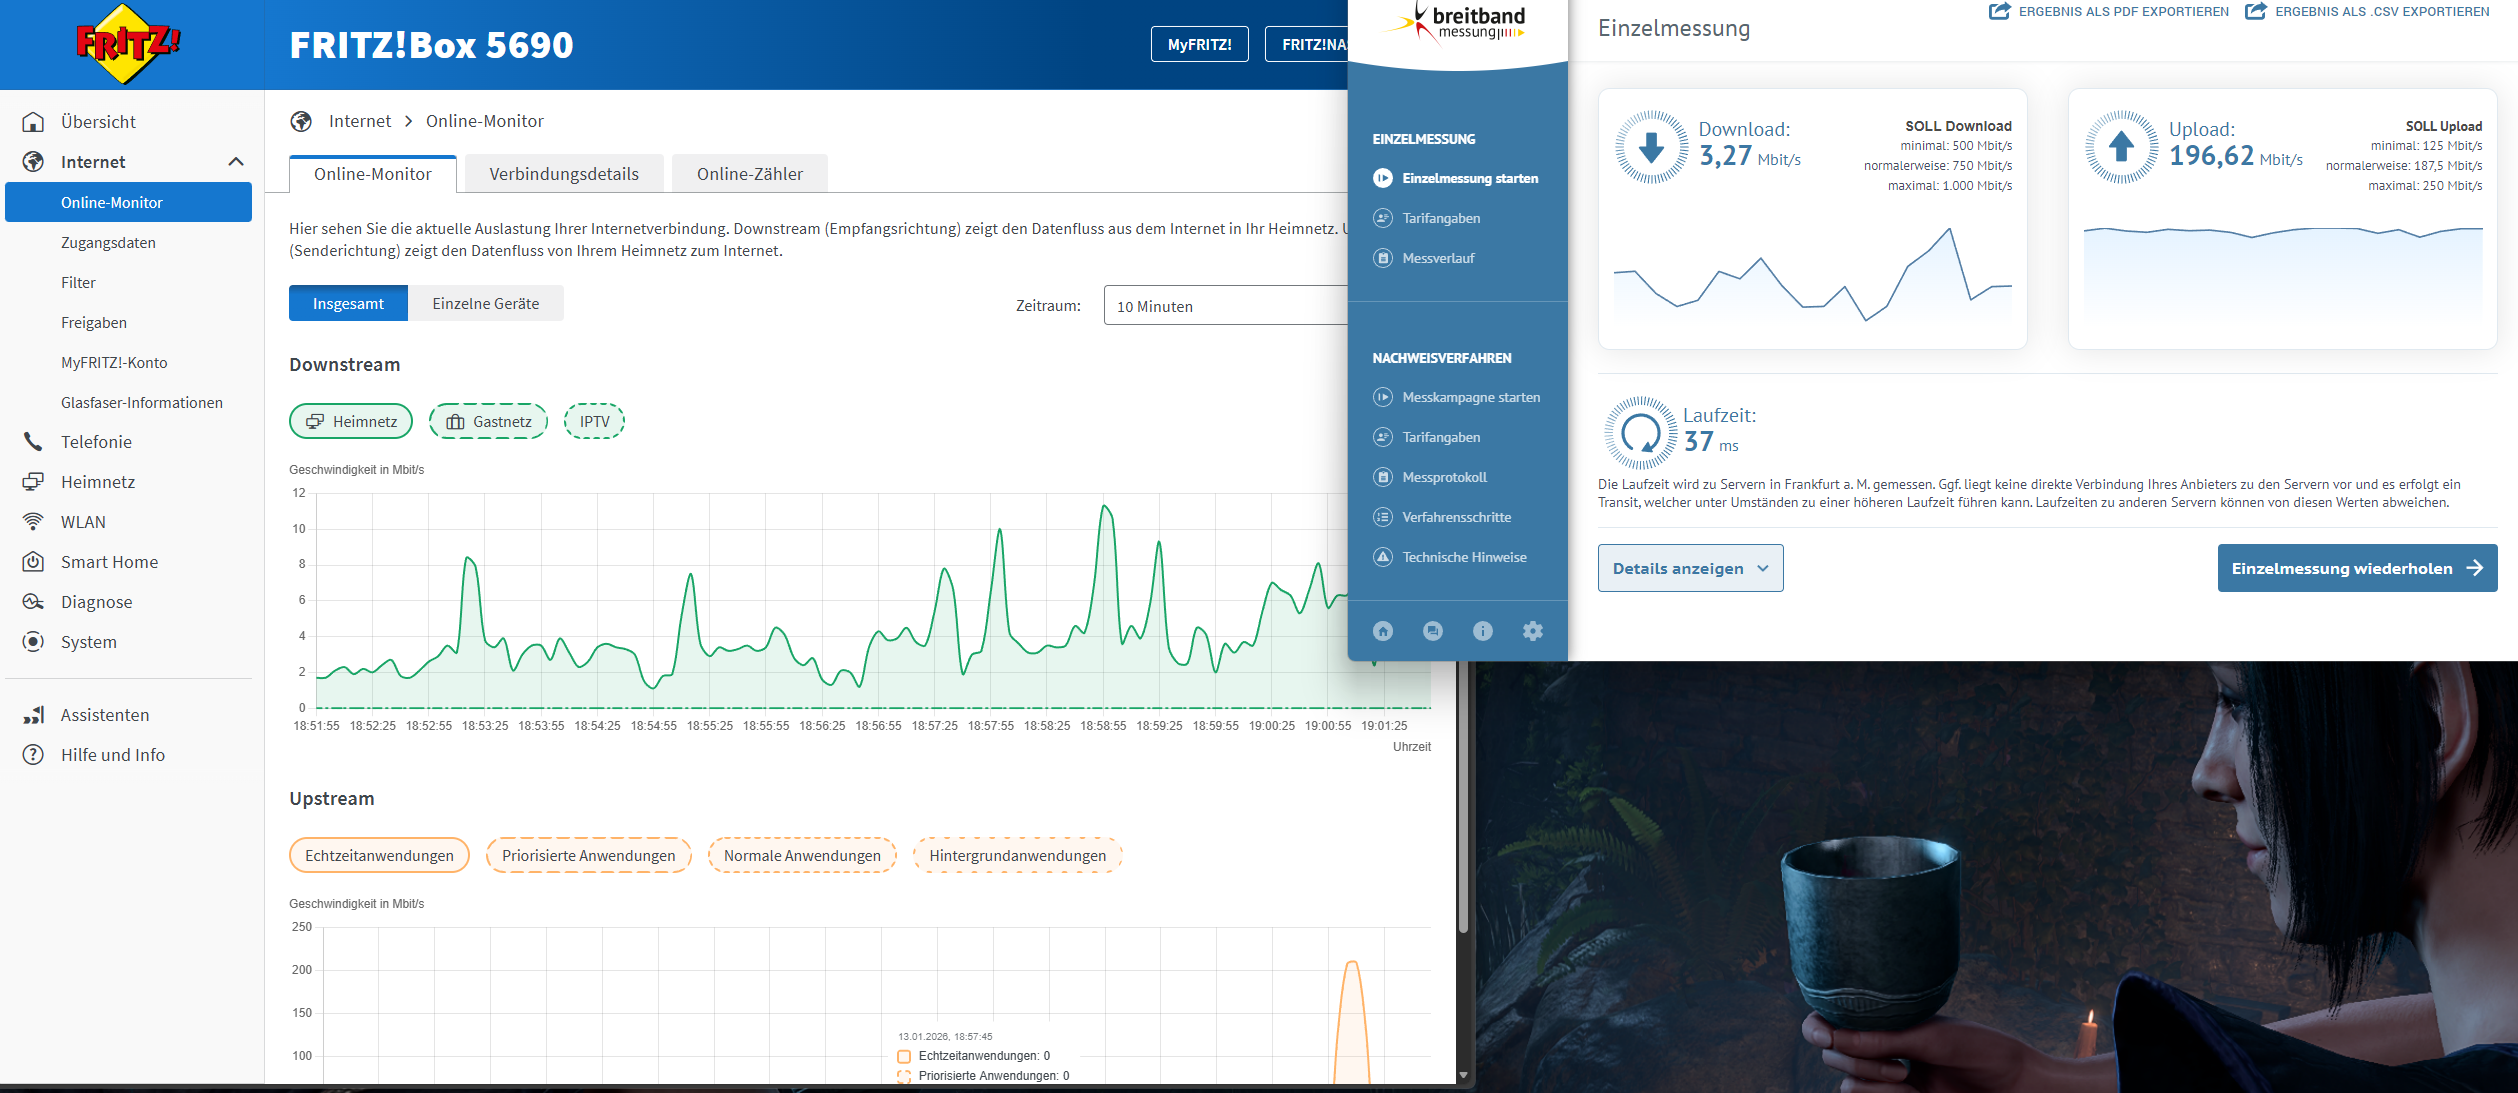Image resolution: width=2518 pixels, height=1093 pixels.
Task: Click Einzelmessung wiederholen button
Action: [x=2356, y=568]
